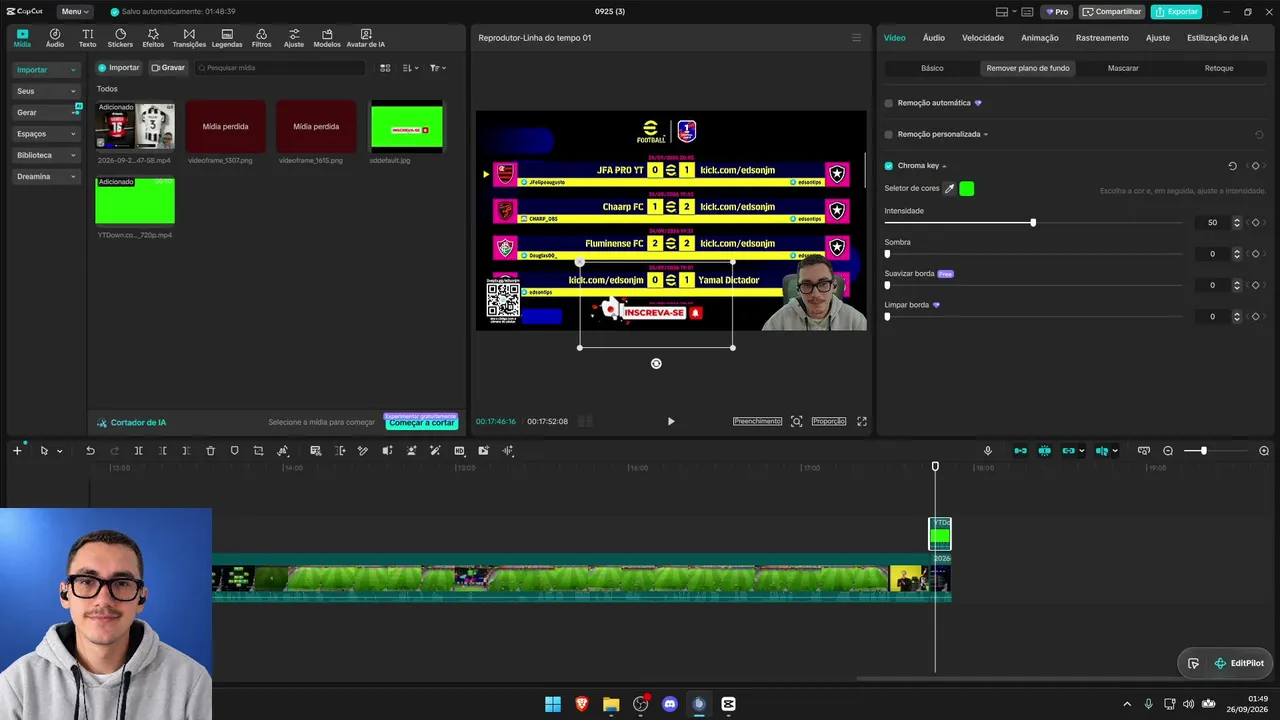Play the preview video
The width and height of the screenshot is (1280, 720).
pos(671,421)
